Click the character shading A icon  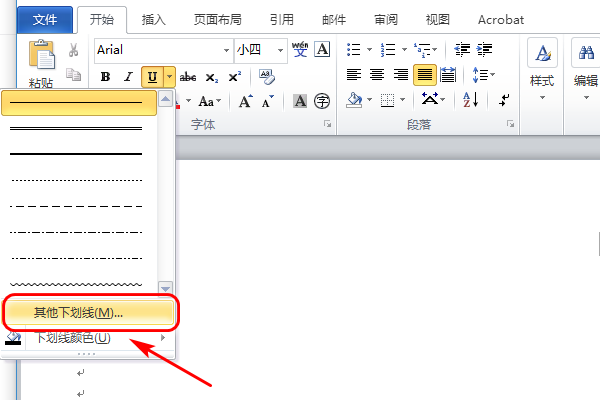pyautogui.click(x=300, y=101)
